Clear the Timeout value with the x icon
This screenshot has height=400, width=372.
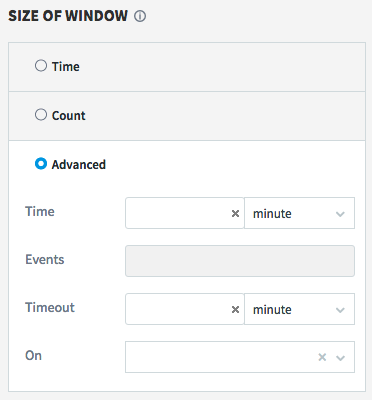click(x=235, y=309)
